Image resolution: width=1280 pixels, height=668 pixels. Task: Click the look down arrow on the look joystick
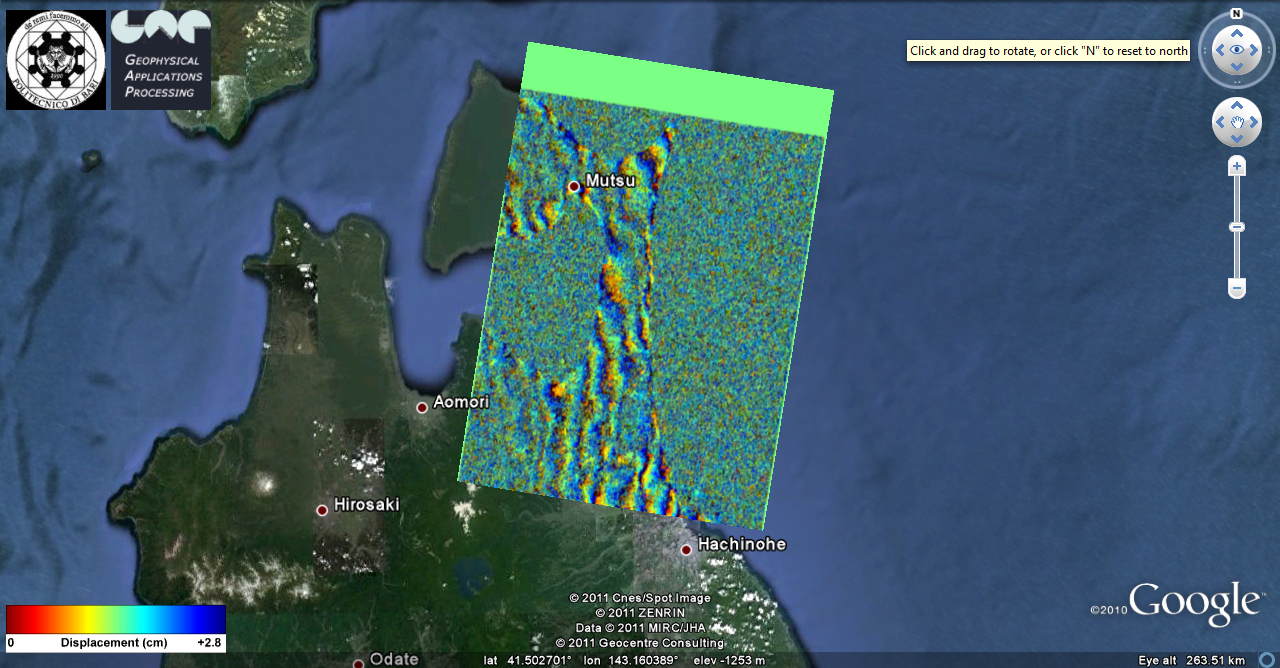tap(1237, 67)
